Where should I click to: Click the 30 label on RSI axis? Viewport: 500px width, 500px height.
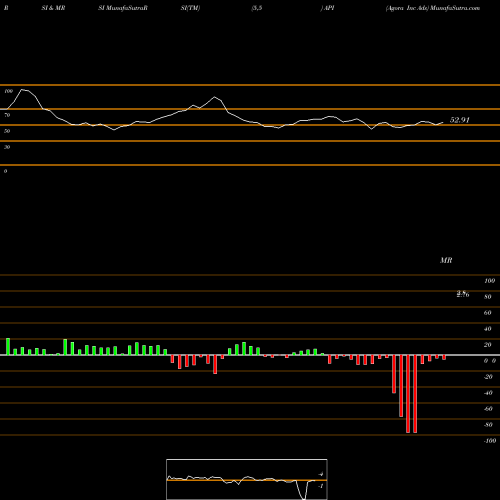[x=7, y=147]
